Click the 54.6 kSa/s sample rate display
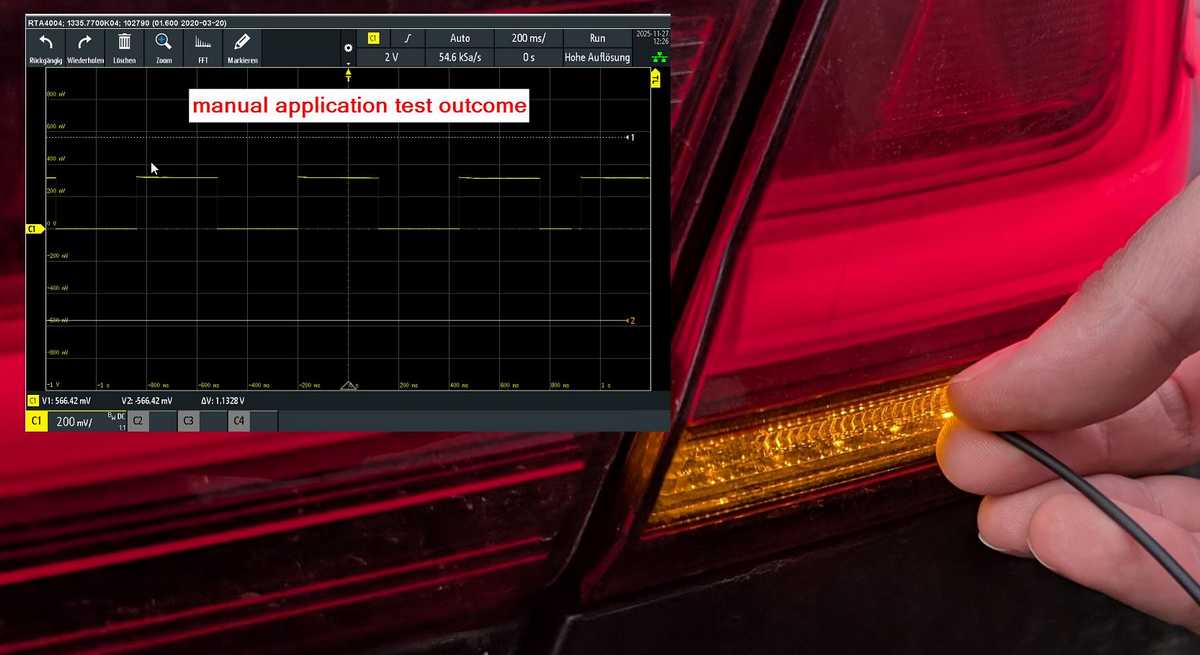Screen dimensions: 1200x655 (x=462, y=57)
